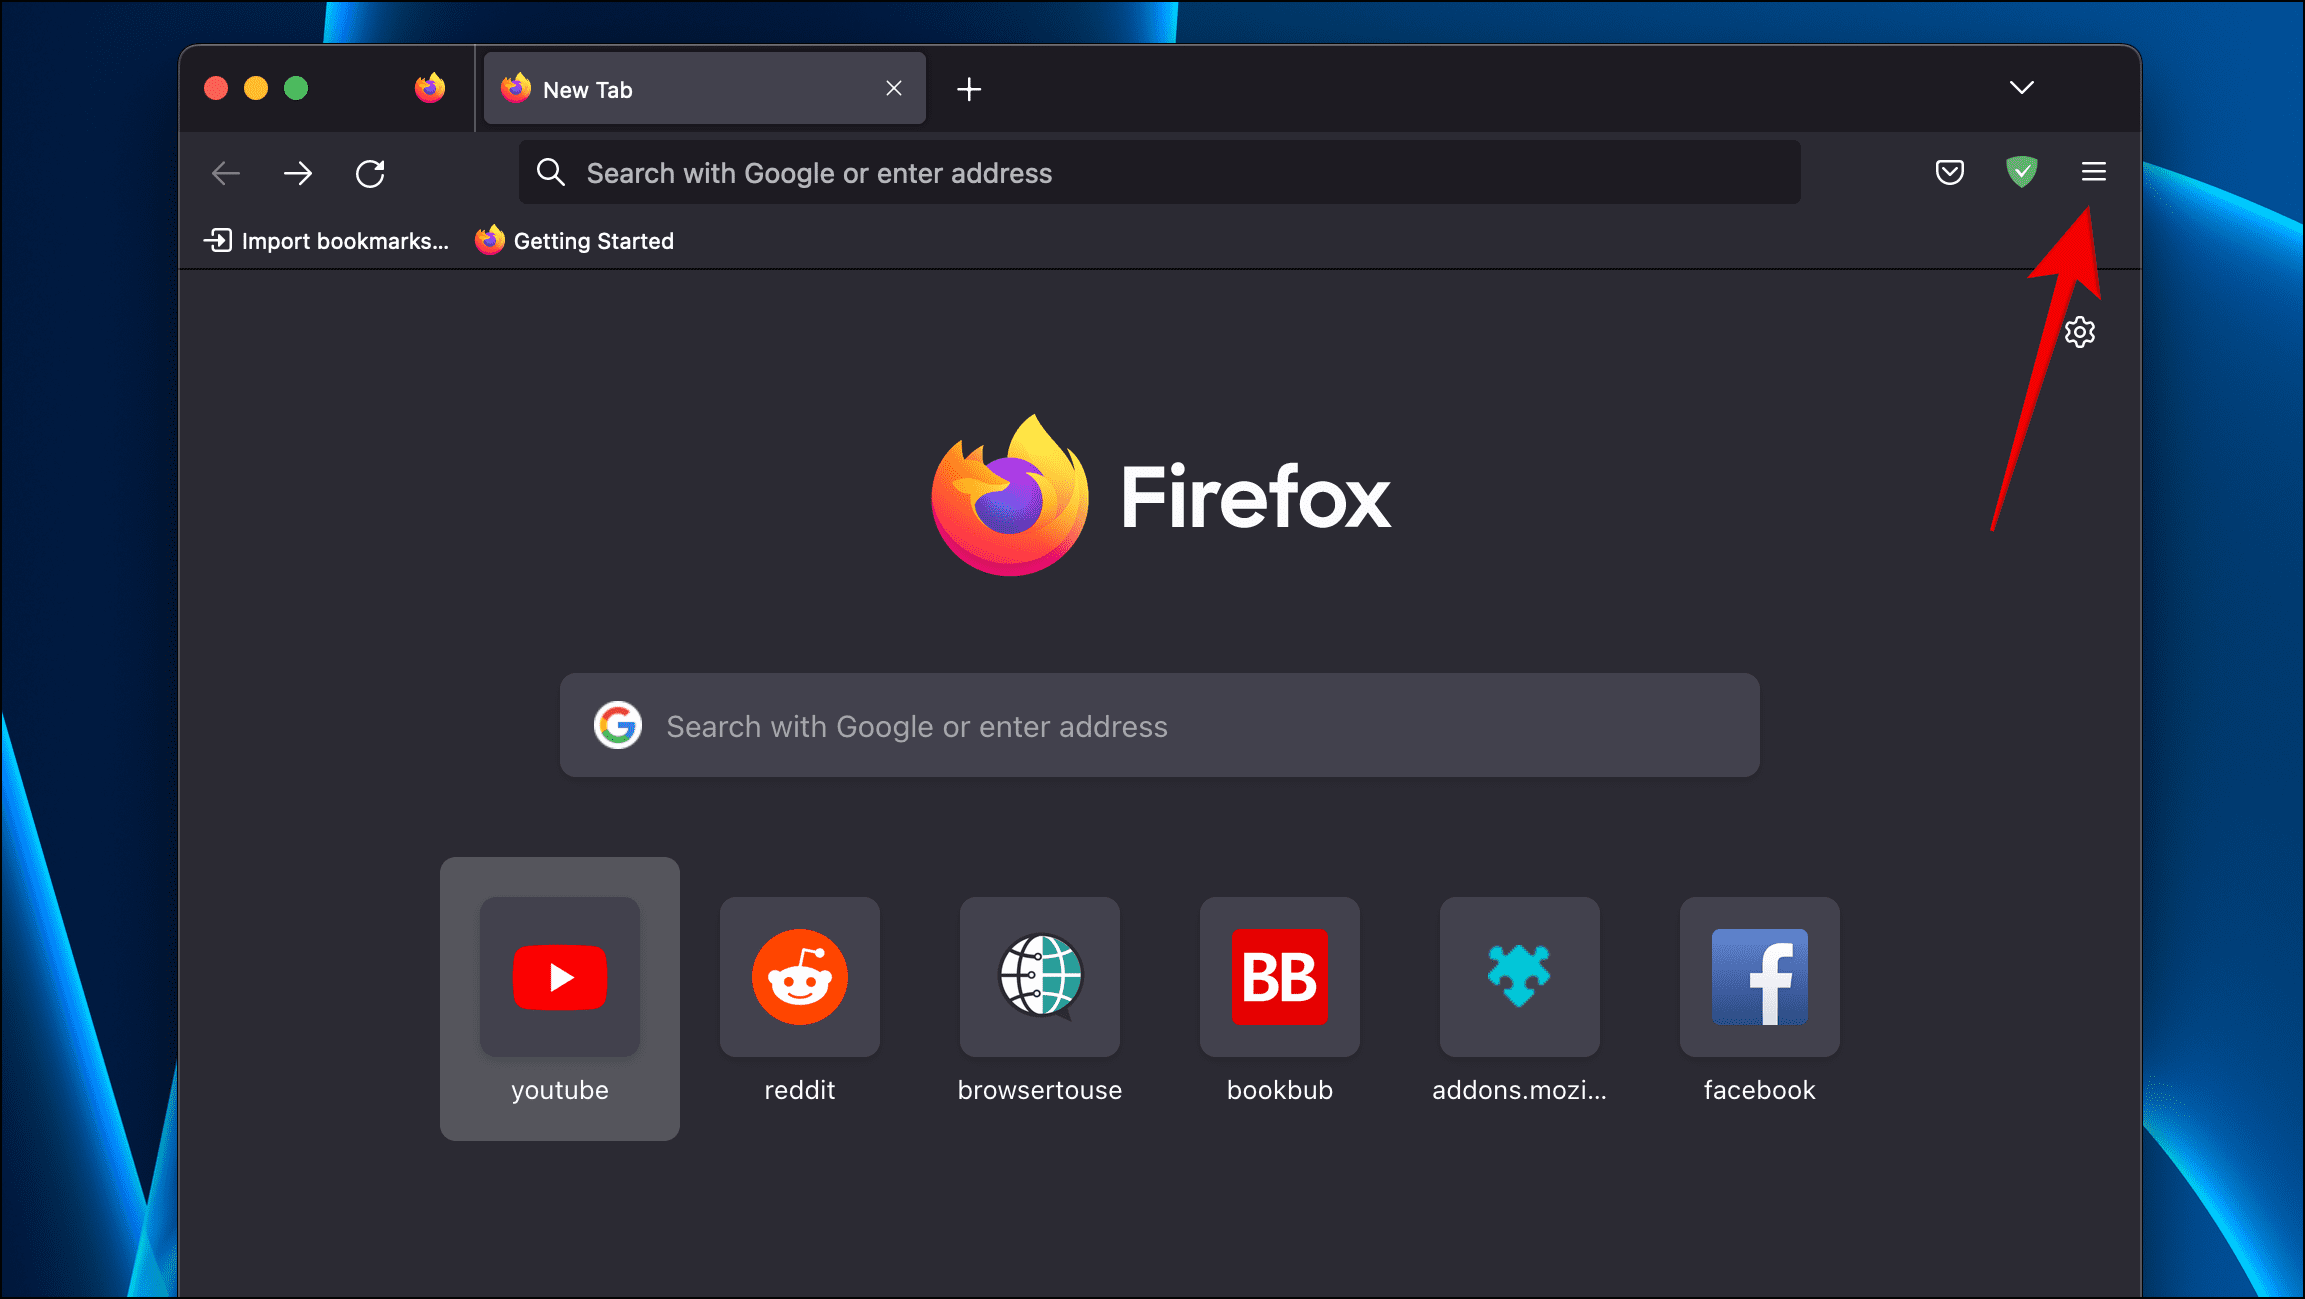This screenshot has width=2305, height=1299.
Task: Open the Firefox hamburger application menu
Action: (2093, 172)
